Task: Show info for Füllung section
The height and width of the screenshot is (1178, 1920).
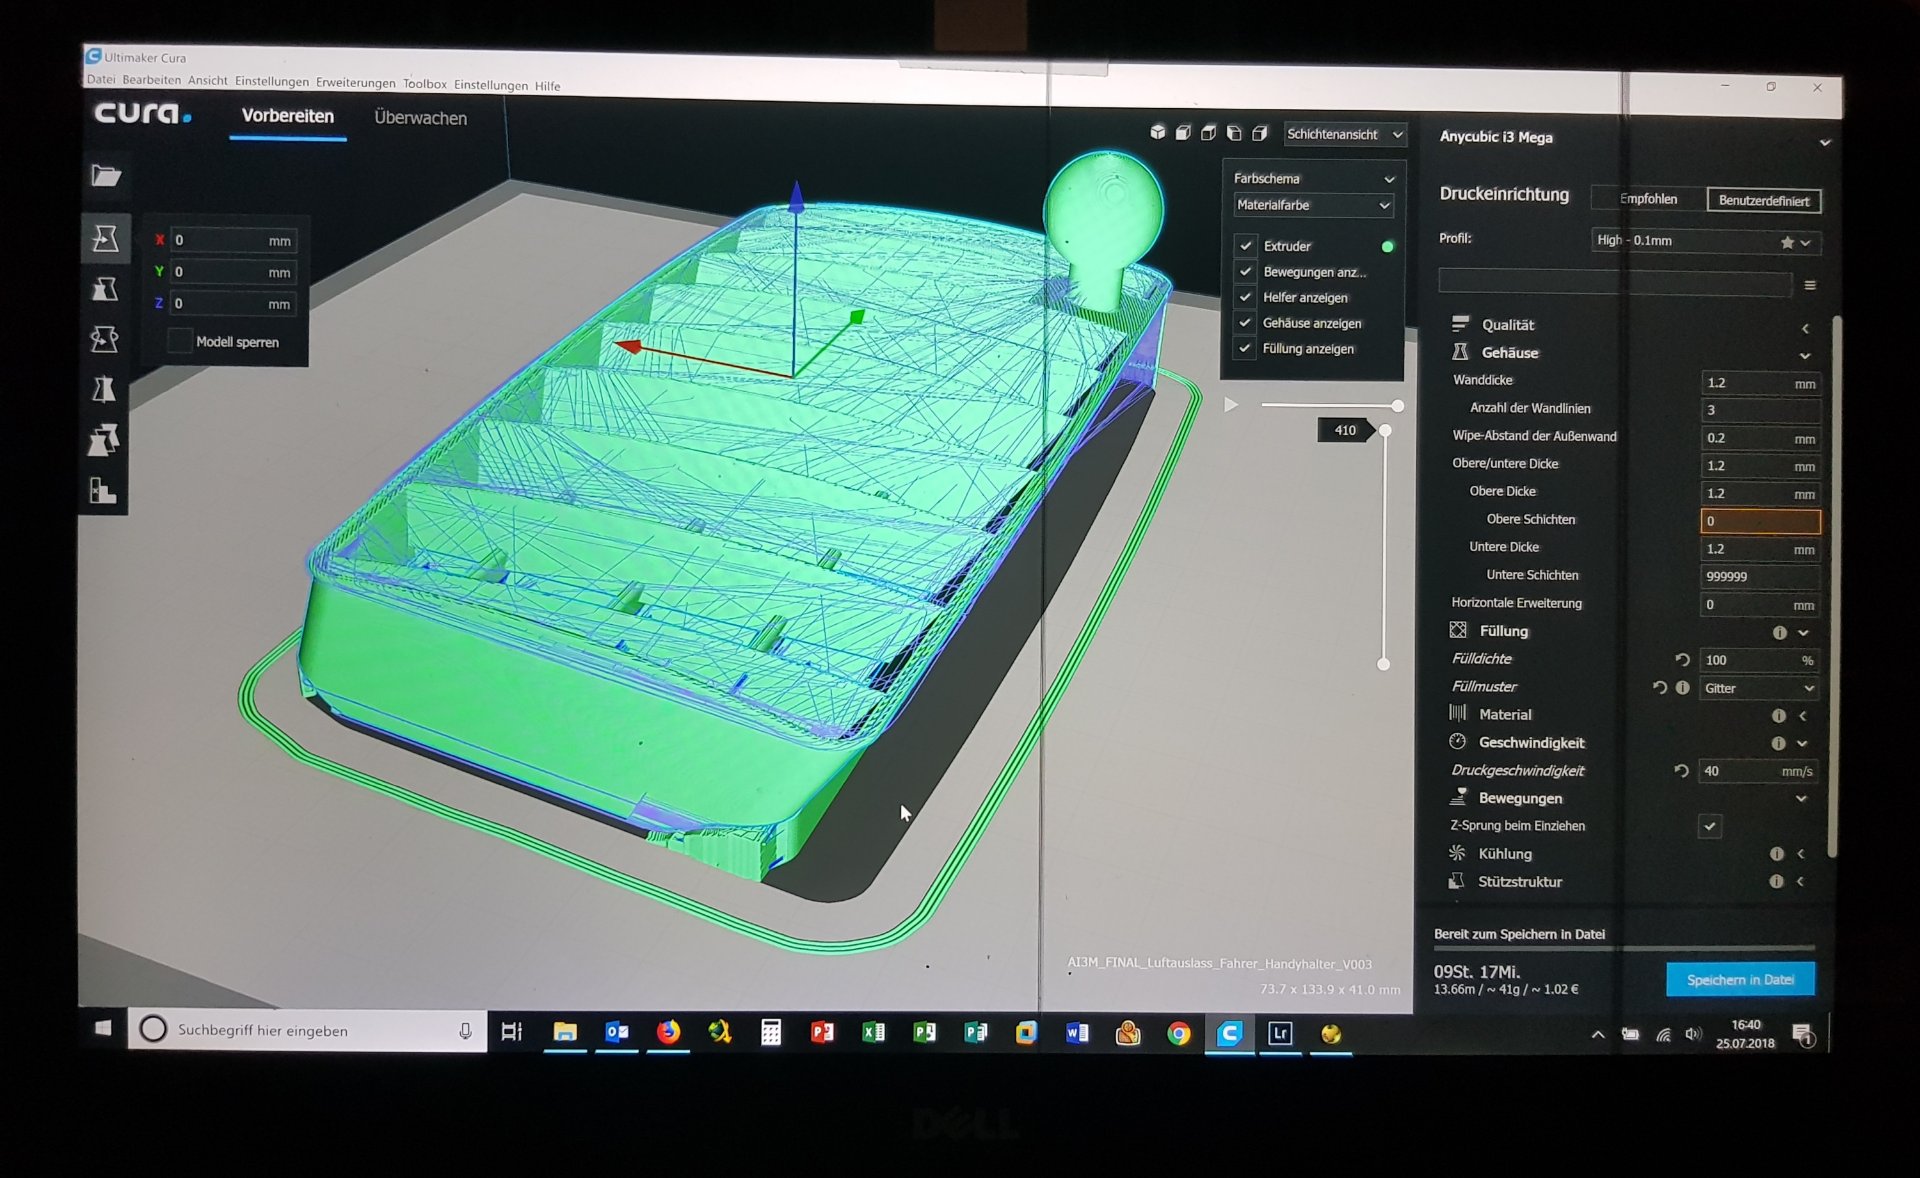Action: tap(1779, 632)
